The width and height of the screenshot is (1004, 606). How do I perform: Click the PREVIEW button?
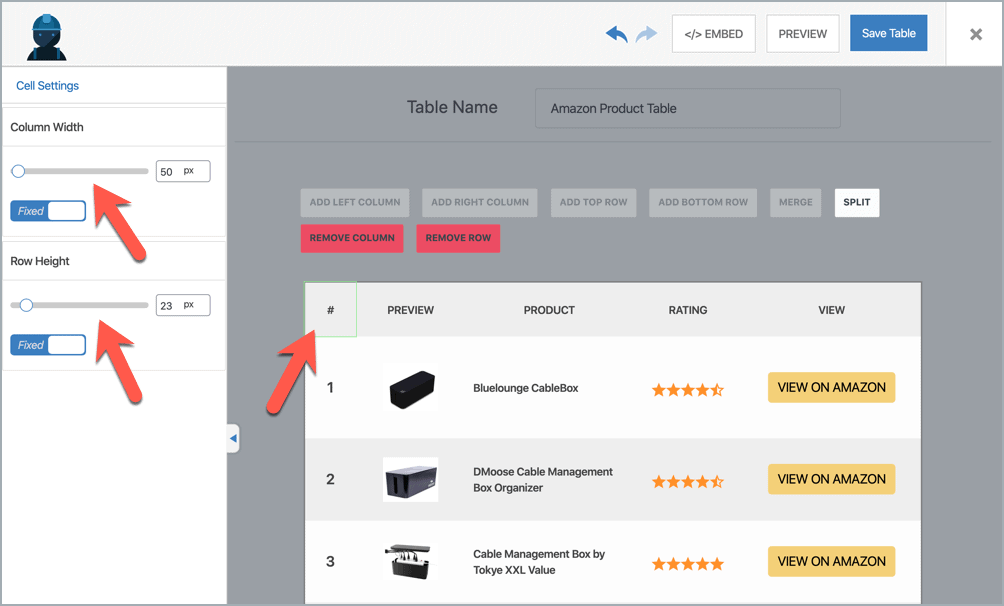(x=802, y=34)
